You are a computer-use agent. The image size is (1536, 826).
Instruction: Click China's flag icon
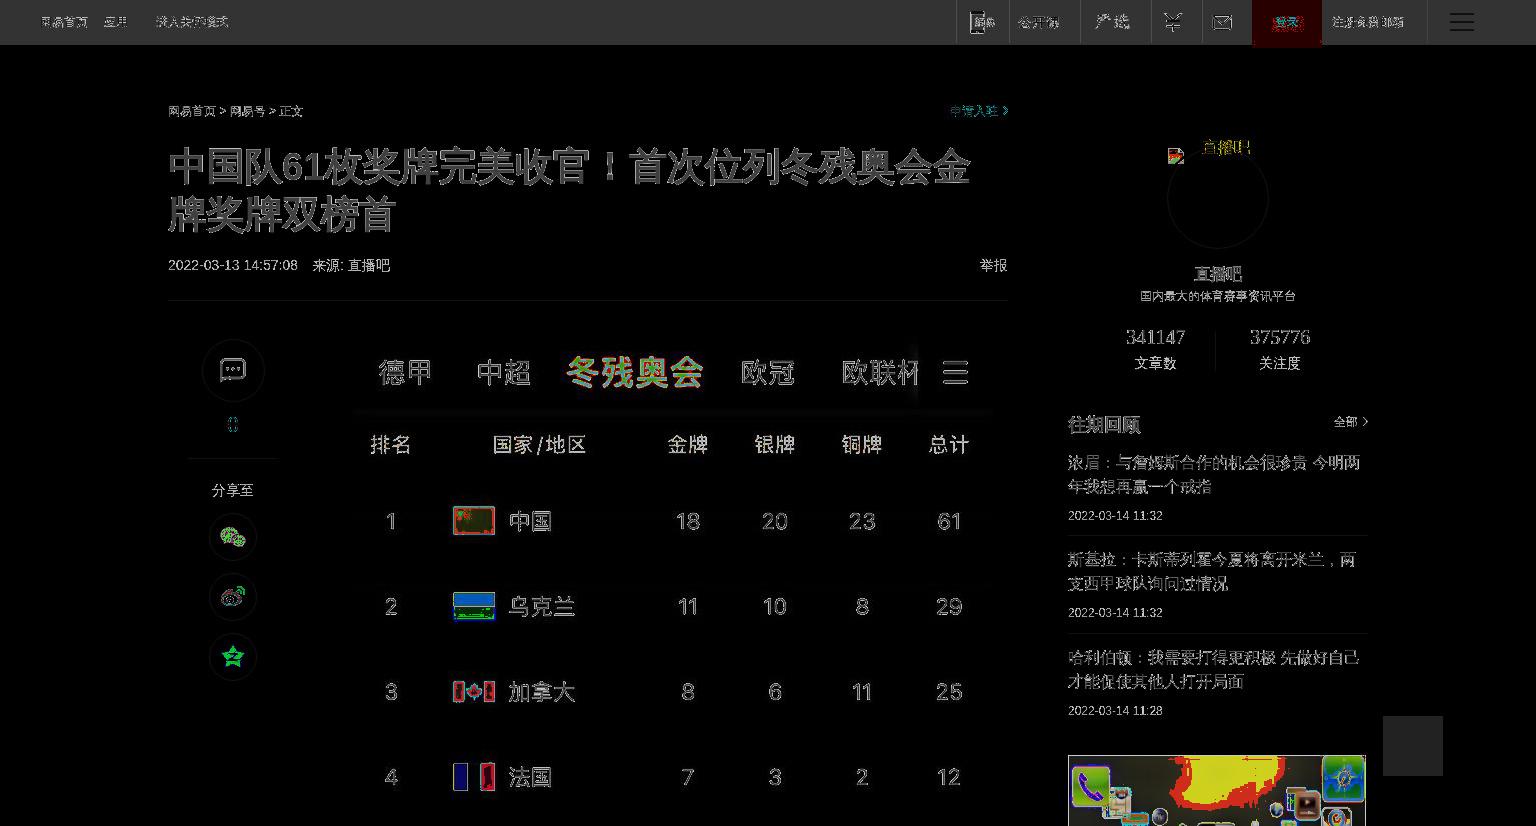[x=474, y=521]
